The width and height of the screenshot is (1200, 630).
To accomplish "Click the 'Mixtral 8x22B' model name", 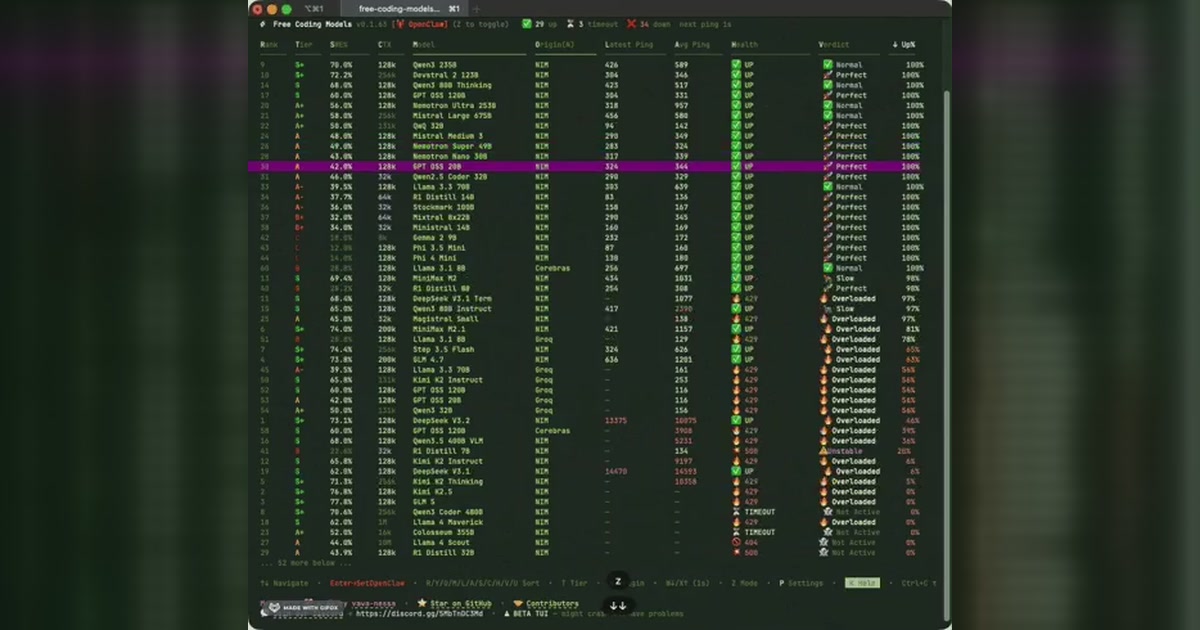I will coord(441,217).
